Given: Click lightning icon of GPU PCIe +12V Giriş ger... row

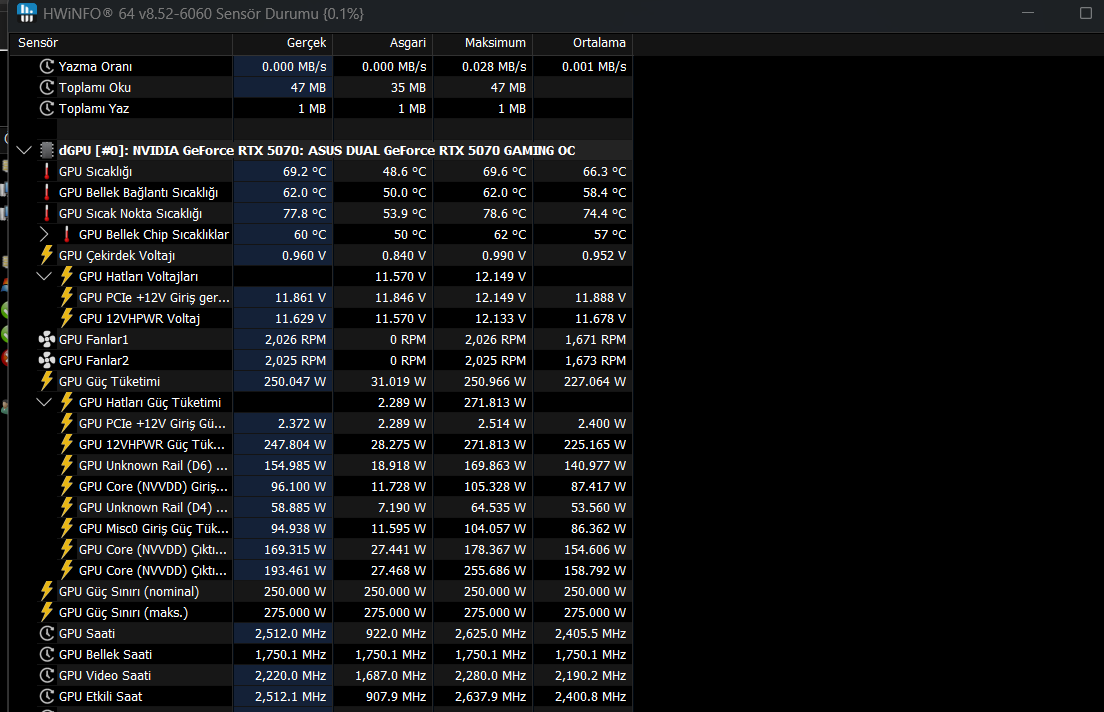Looking at the screenshot, I should pos(67,297).
